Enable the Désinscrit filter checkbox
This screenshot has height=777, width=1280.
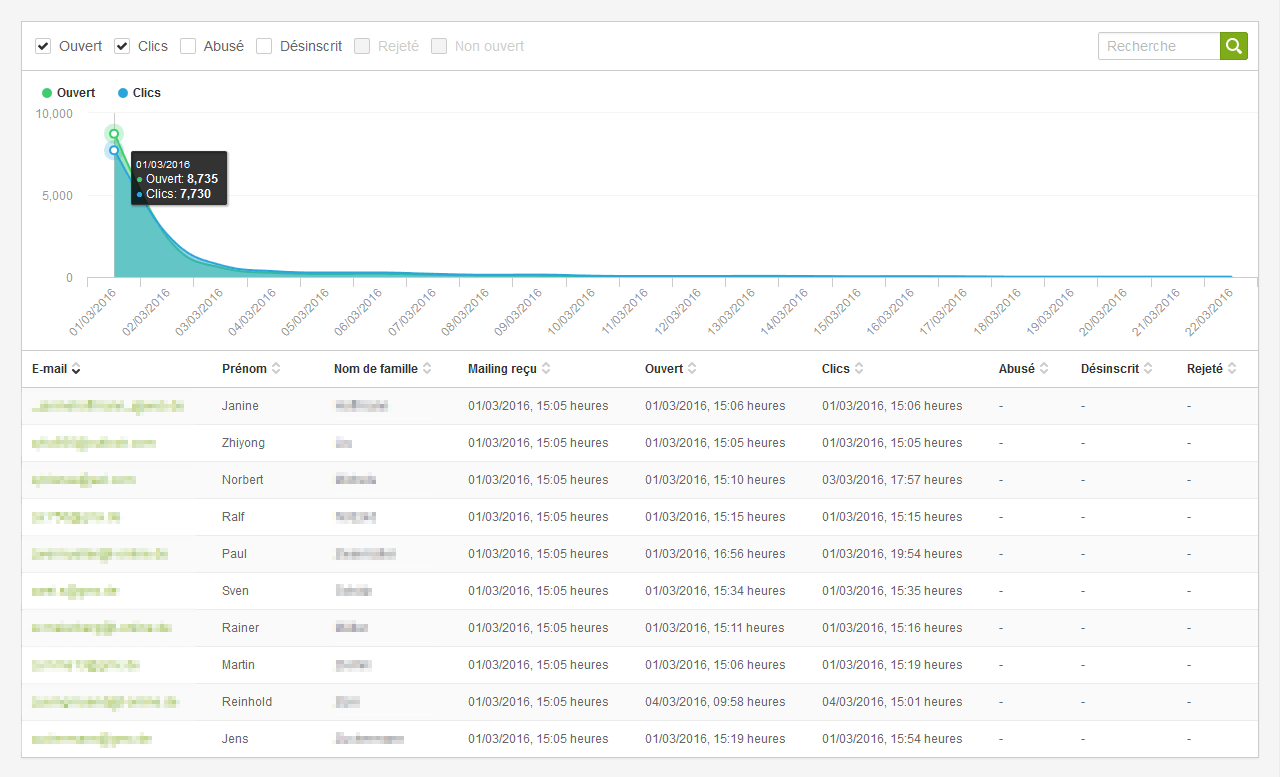click(x=264, y=46)
